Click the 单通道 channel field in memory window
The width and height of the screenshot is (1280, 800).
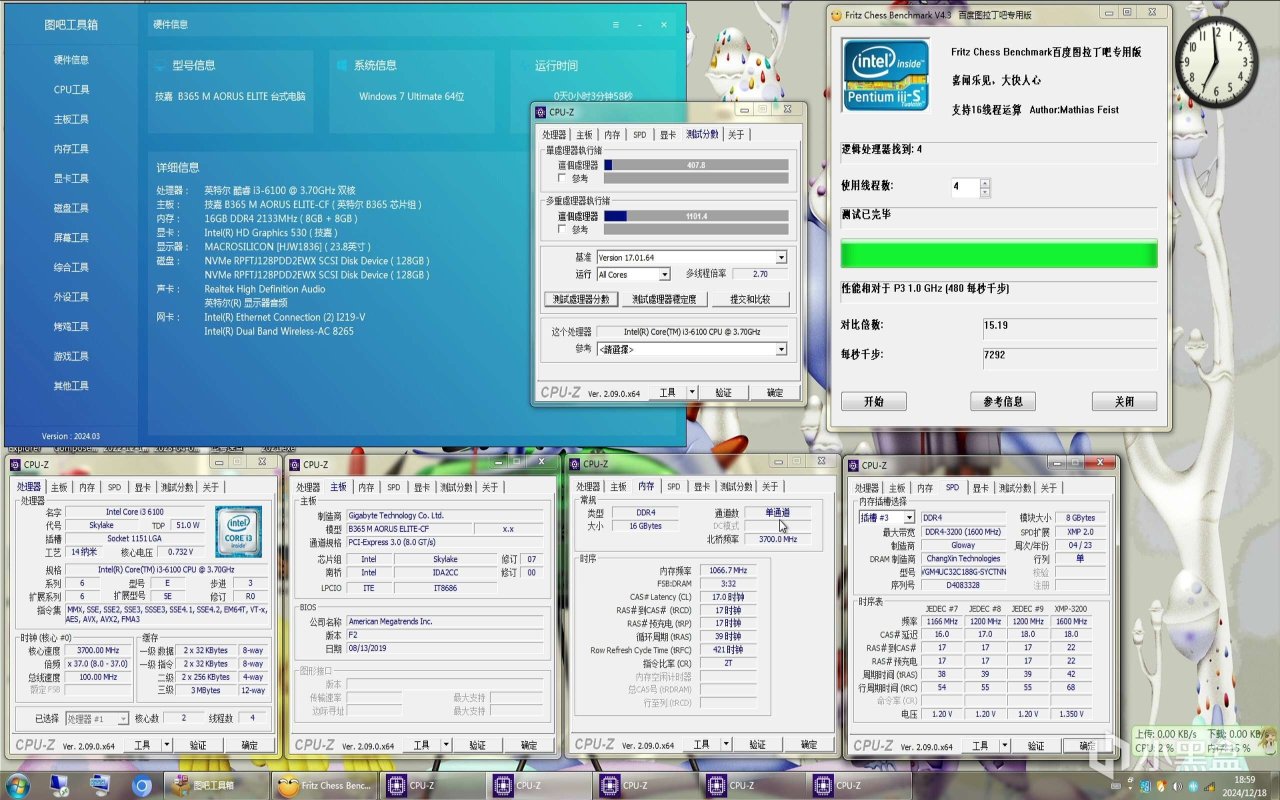pyautogui.click(x=777, y=512)
